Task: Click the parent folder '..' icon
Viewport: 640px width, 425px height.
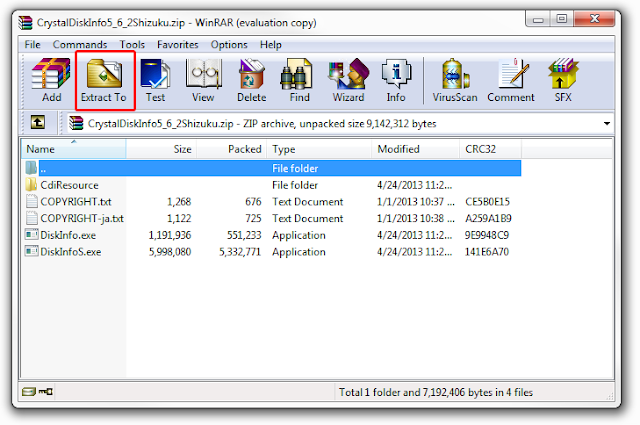Action: 31,168
